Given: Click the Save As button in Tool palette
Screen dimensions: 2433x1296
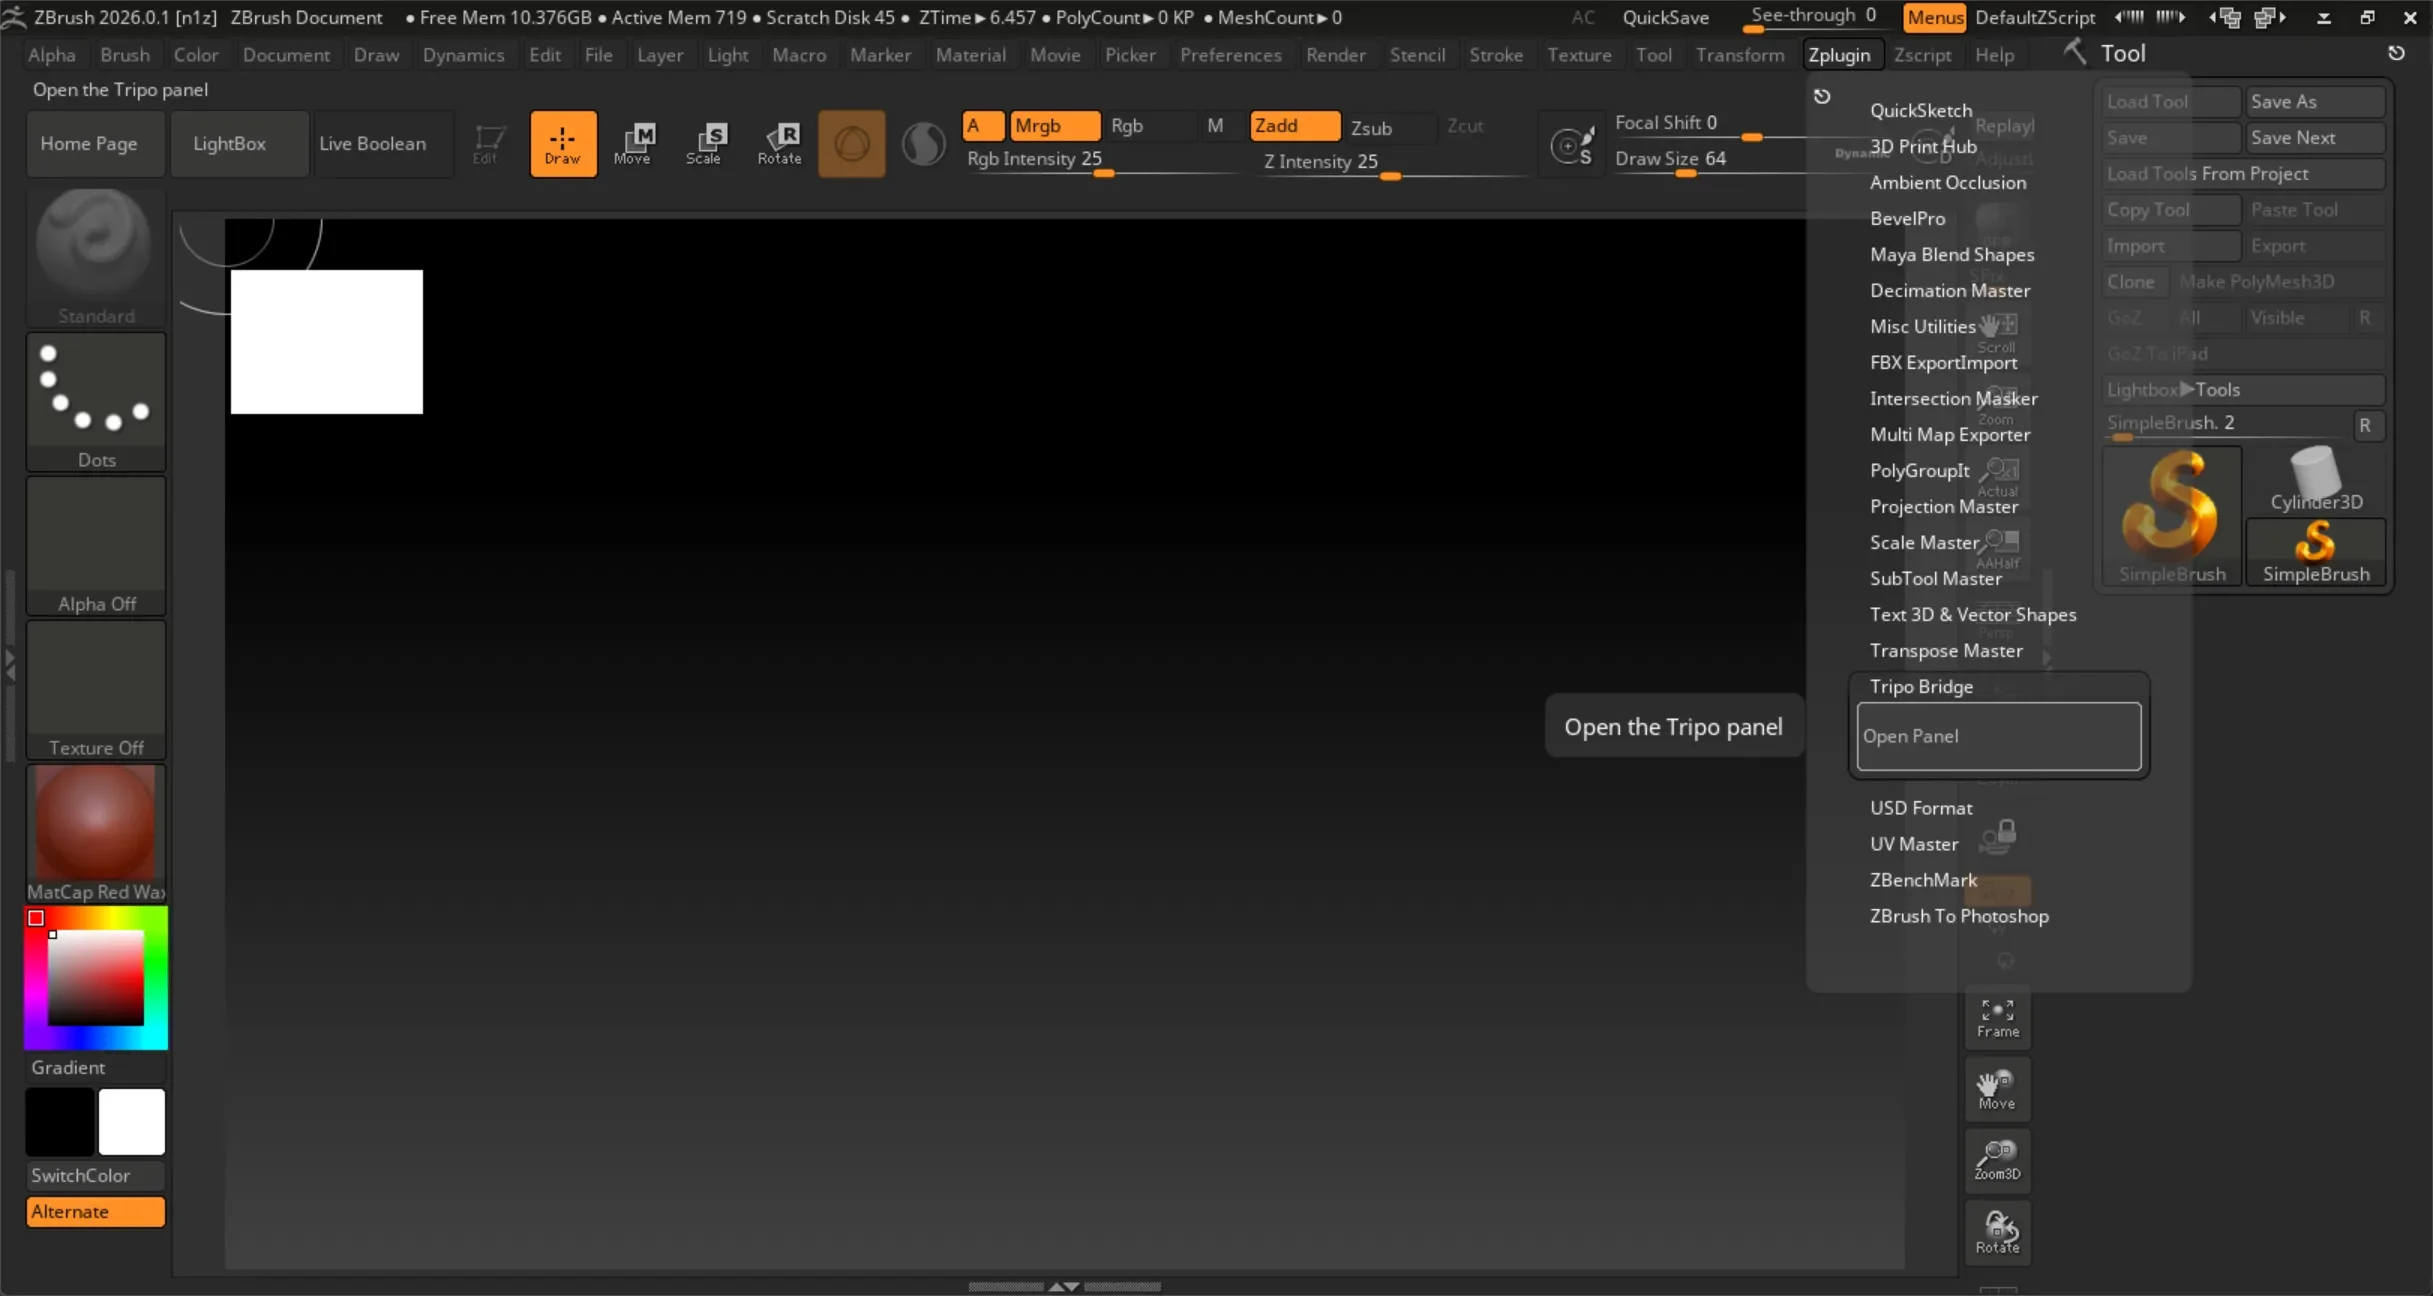Looking at the screenshot, I should (x=2316, y=101).
